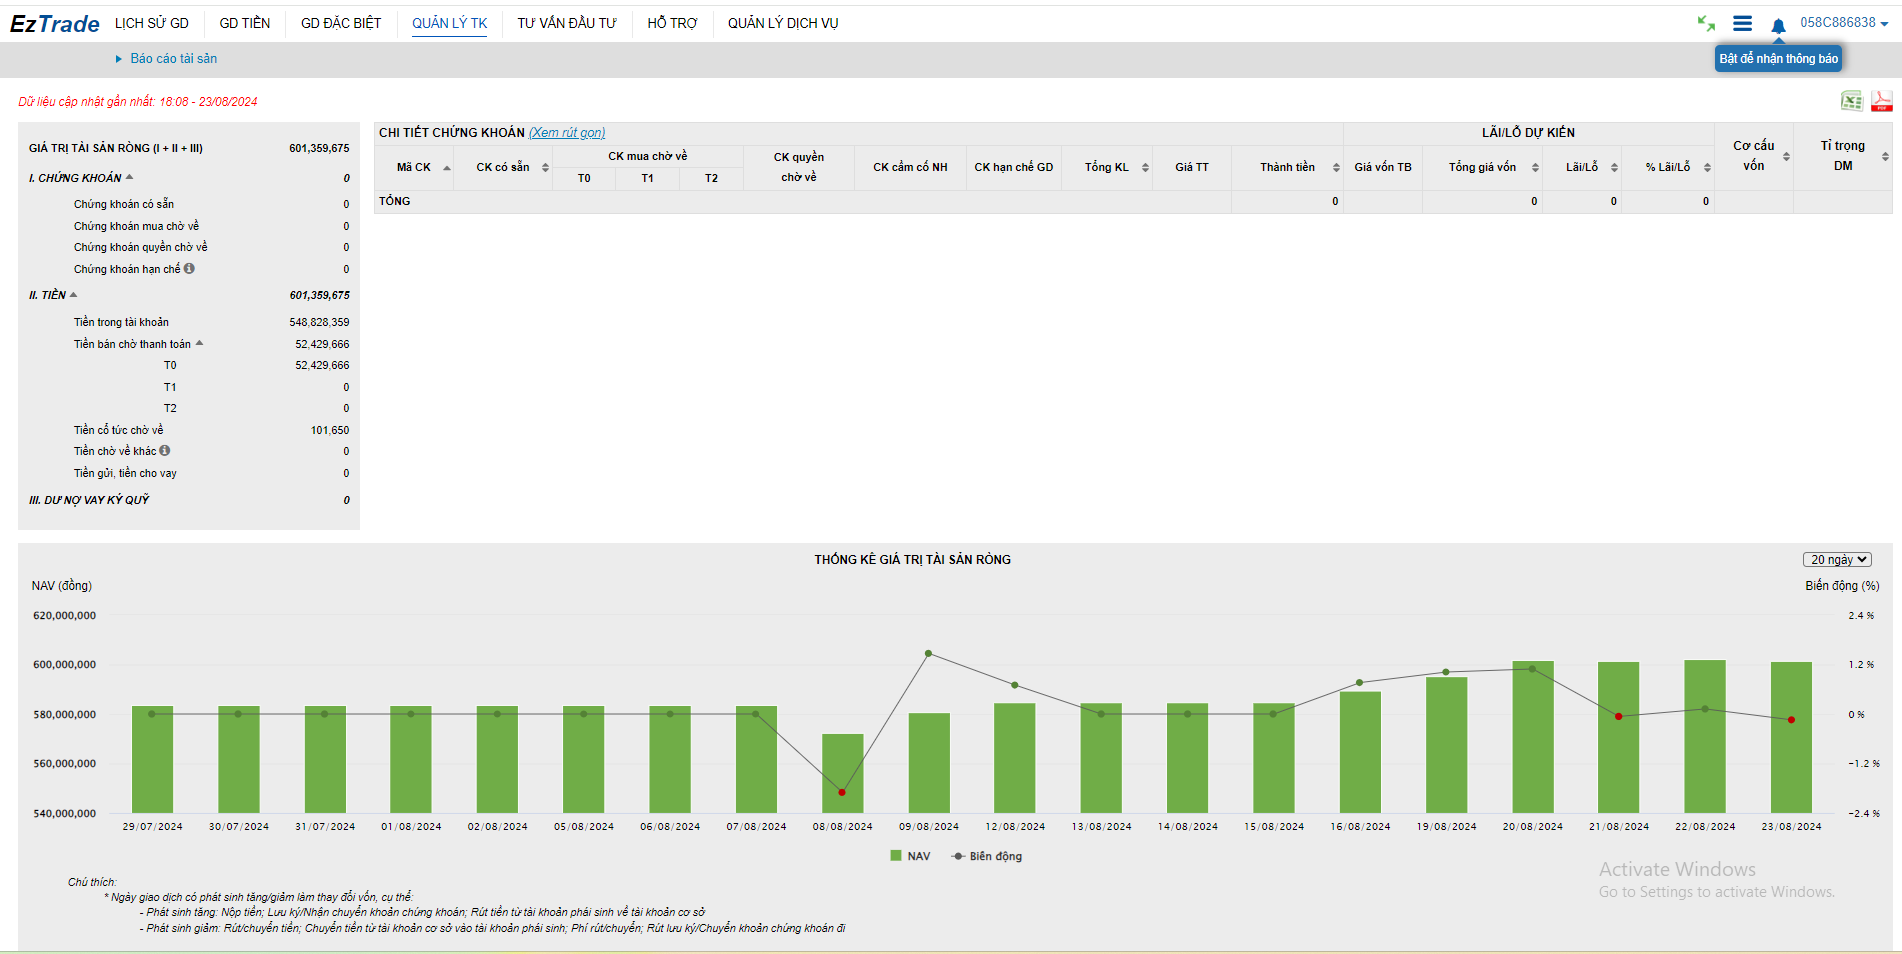
Task: Click the Giá TT column header
Action: tap(1192, 167)
